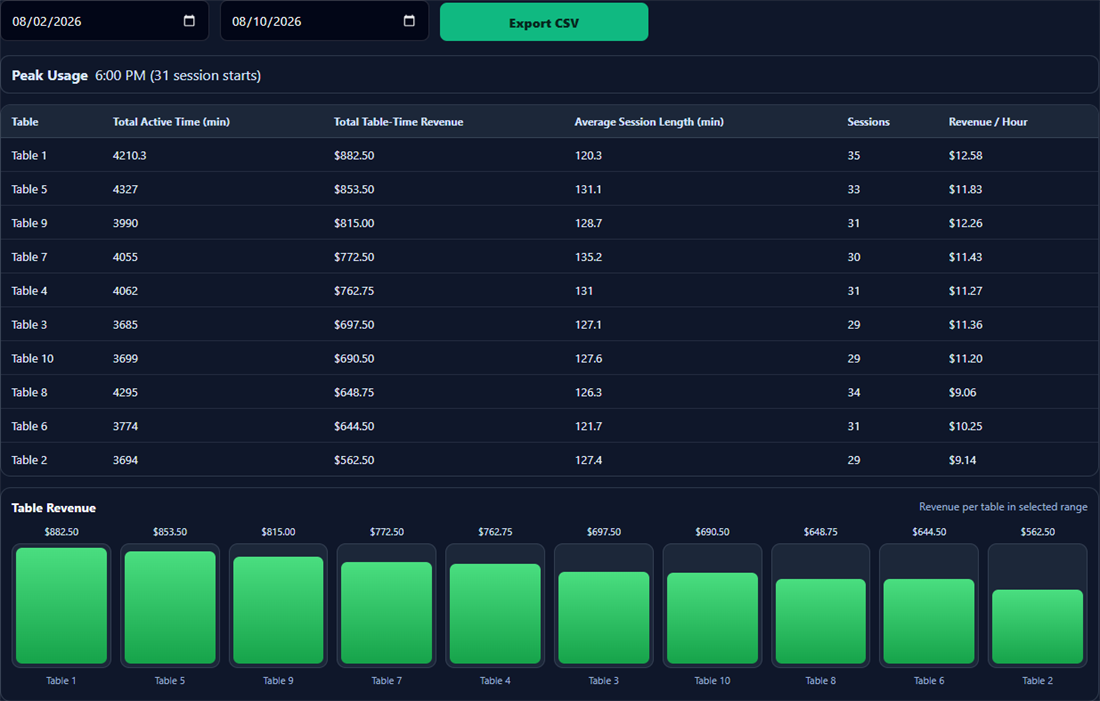
Task: Select the Table 1 row name cell
Action: point(29,155)
